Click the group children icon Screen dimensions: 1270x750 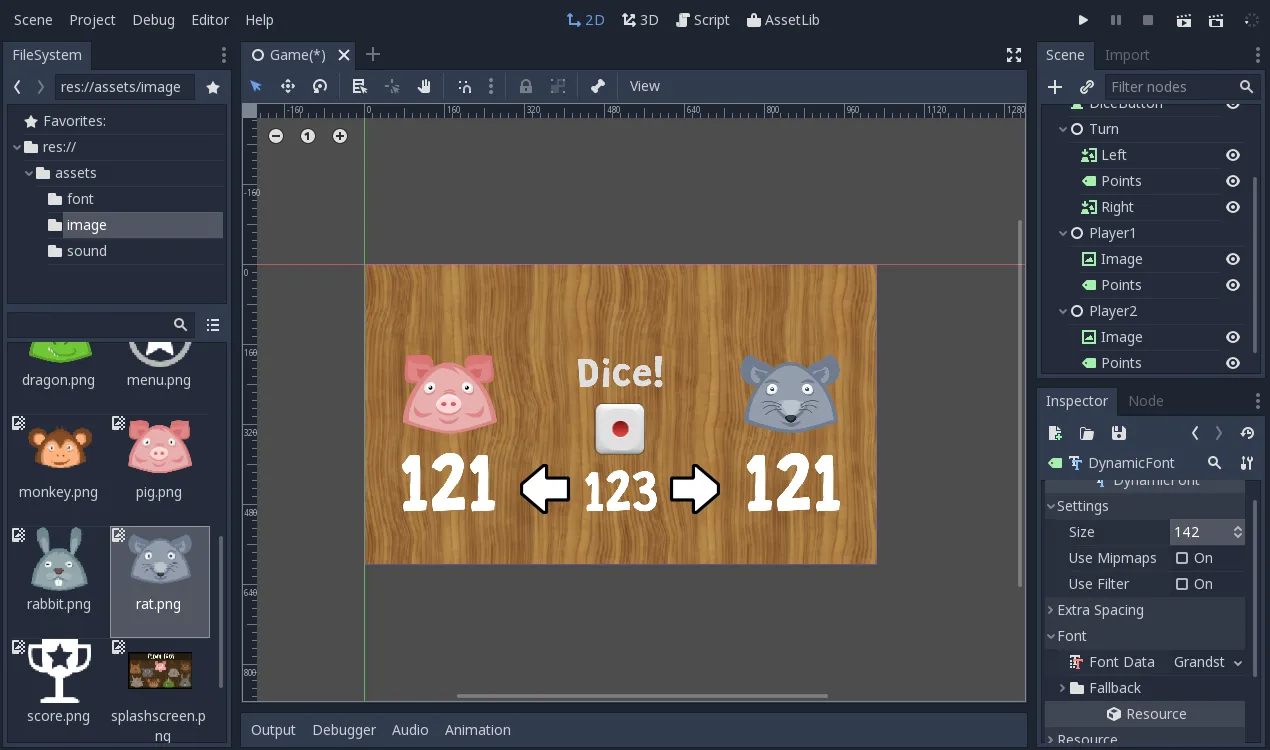[558, 86]
